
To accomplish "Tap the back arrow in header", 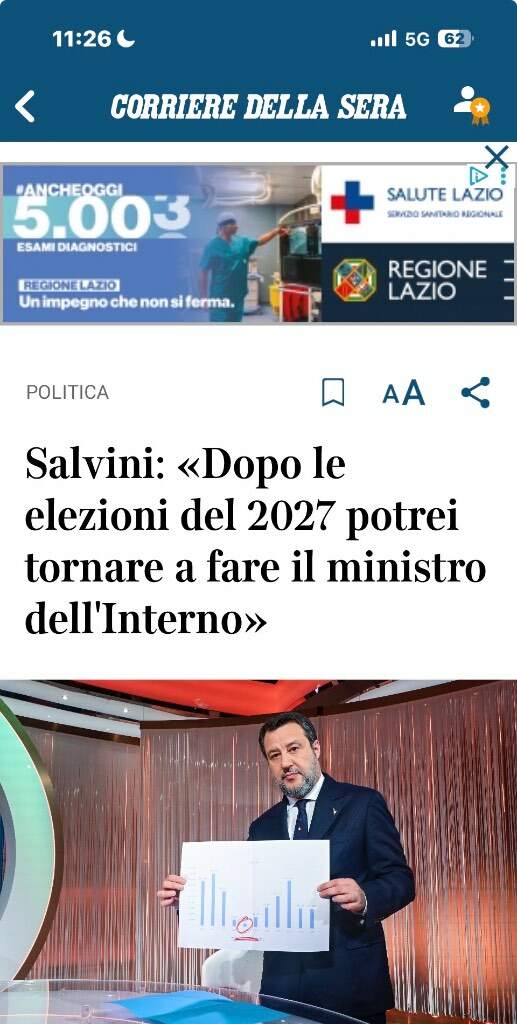I will 25,106.
